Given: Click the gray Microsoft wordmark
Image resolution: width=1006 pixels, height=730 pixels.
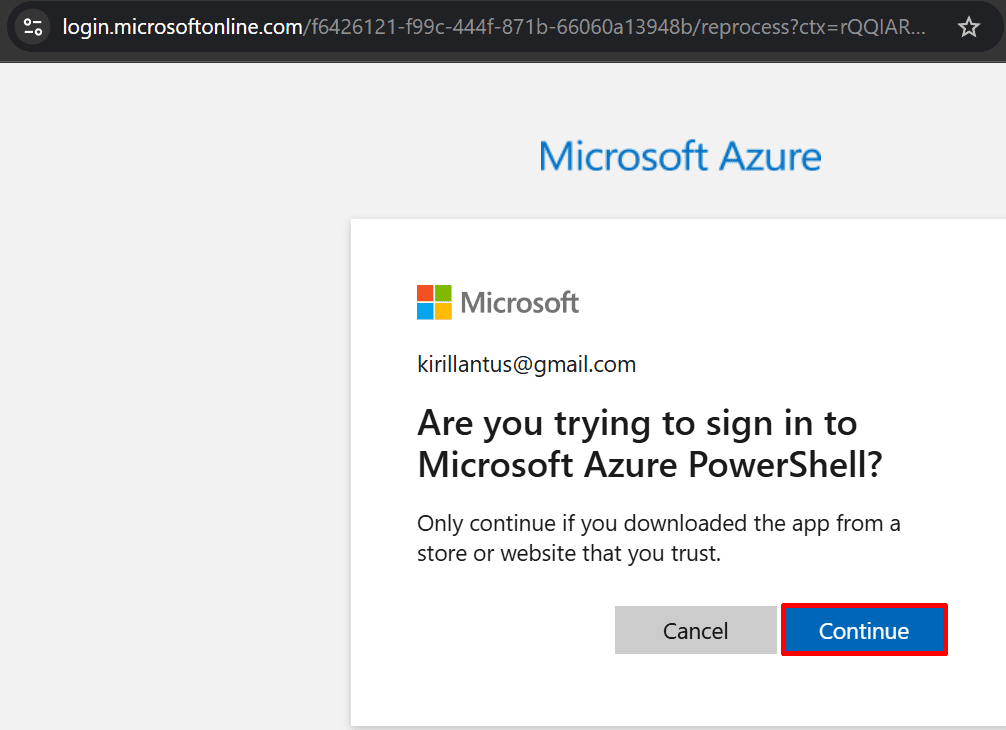Looking at the screenshot, I should coord(520,303).
